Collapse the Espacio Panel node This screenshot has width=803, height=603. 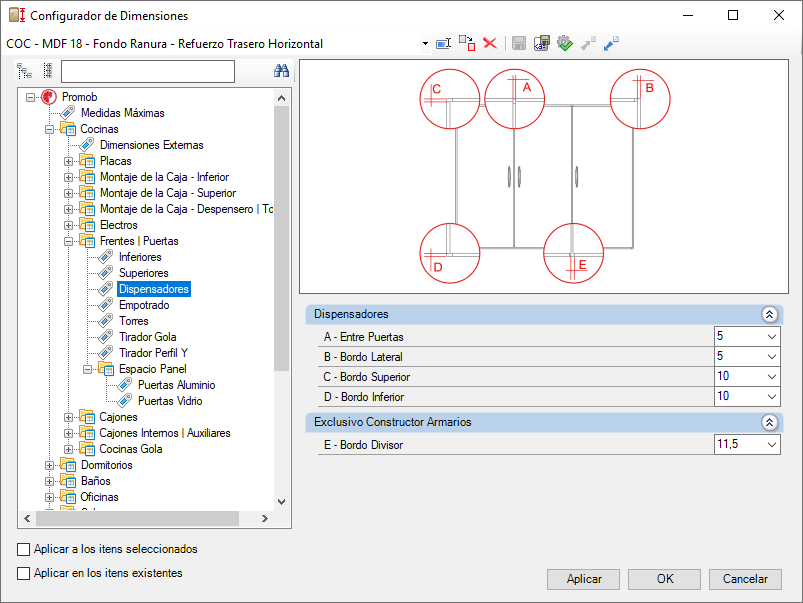point(87,369)
